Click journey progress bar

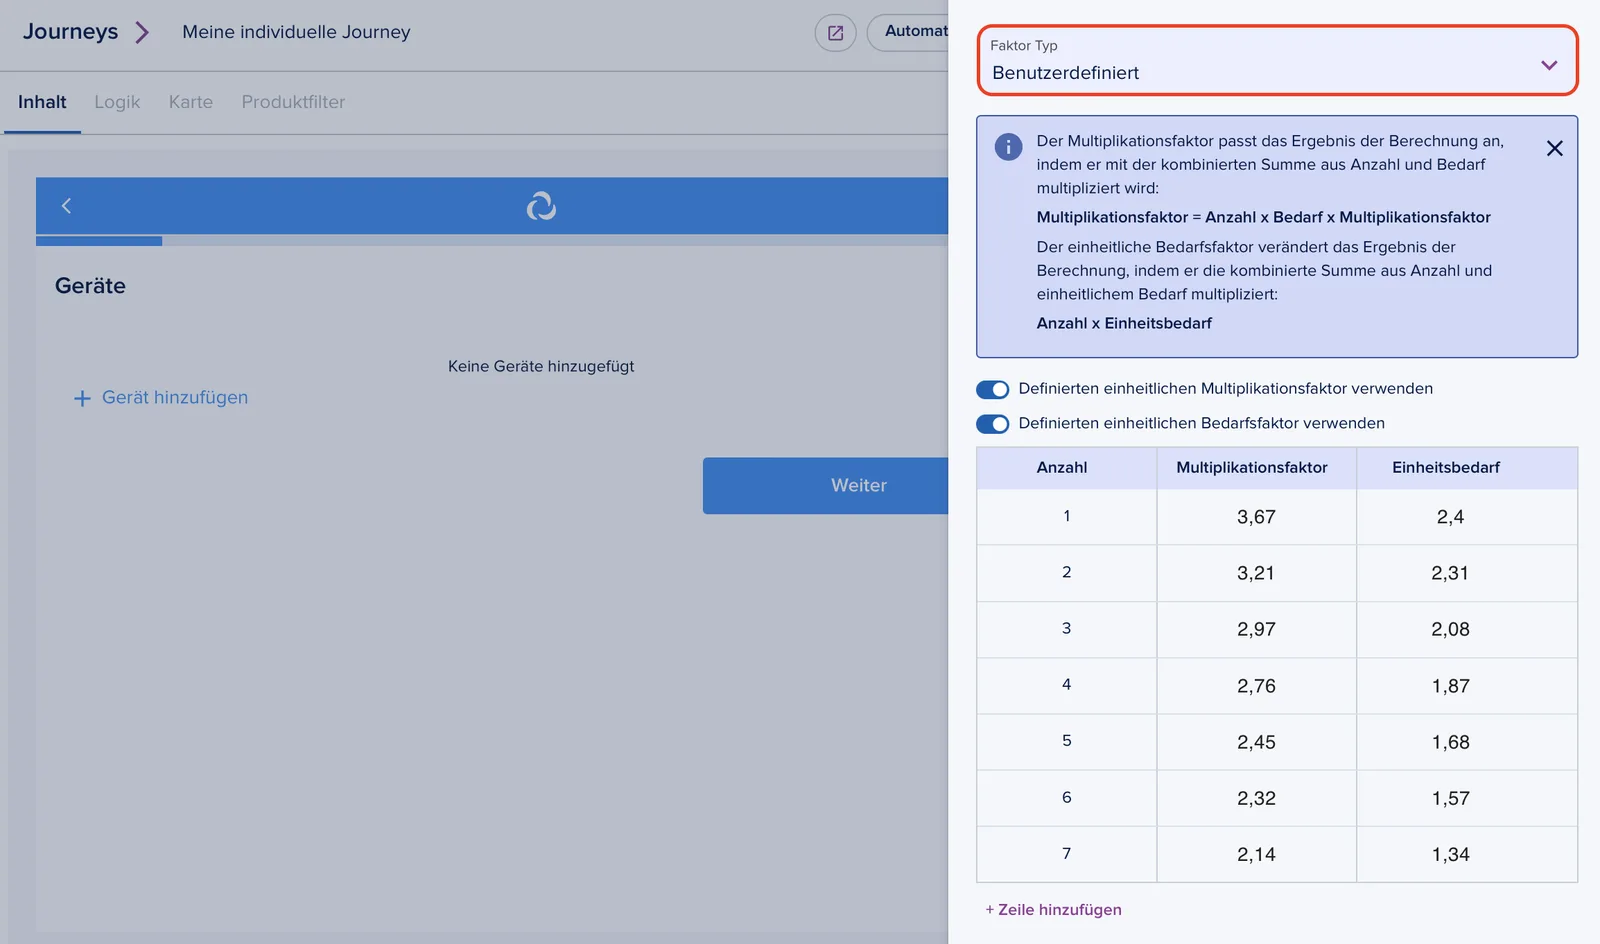pyautogui.click(x=492, y=241)
